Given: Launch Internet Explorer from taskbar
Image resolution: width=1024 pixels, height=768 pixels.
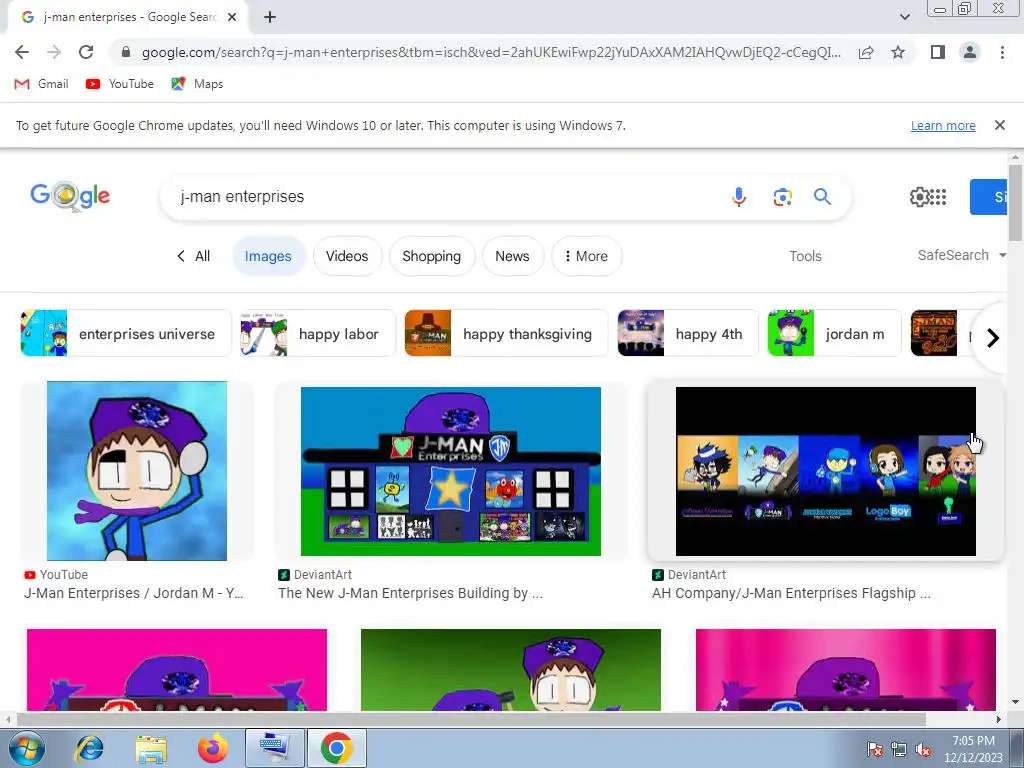Looking at the screenshot, I should point(89,748).
